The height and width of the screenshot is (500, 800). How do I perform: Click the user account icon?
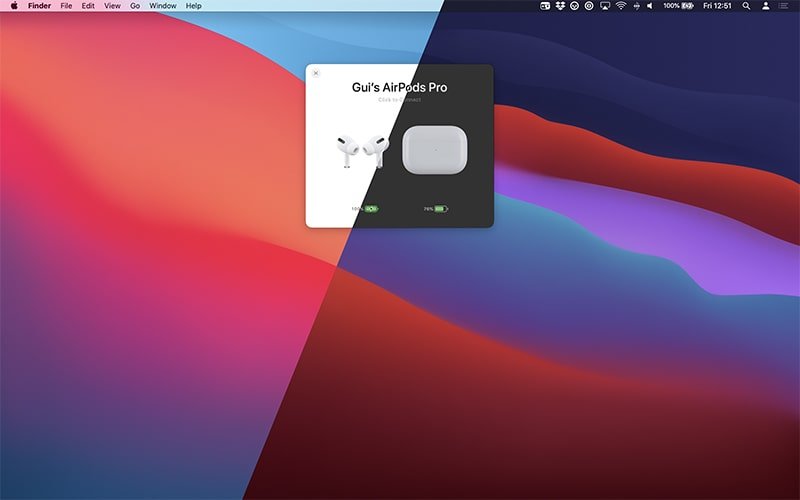coord(766,6)
